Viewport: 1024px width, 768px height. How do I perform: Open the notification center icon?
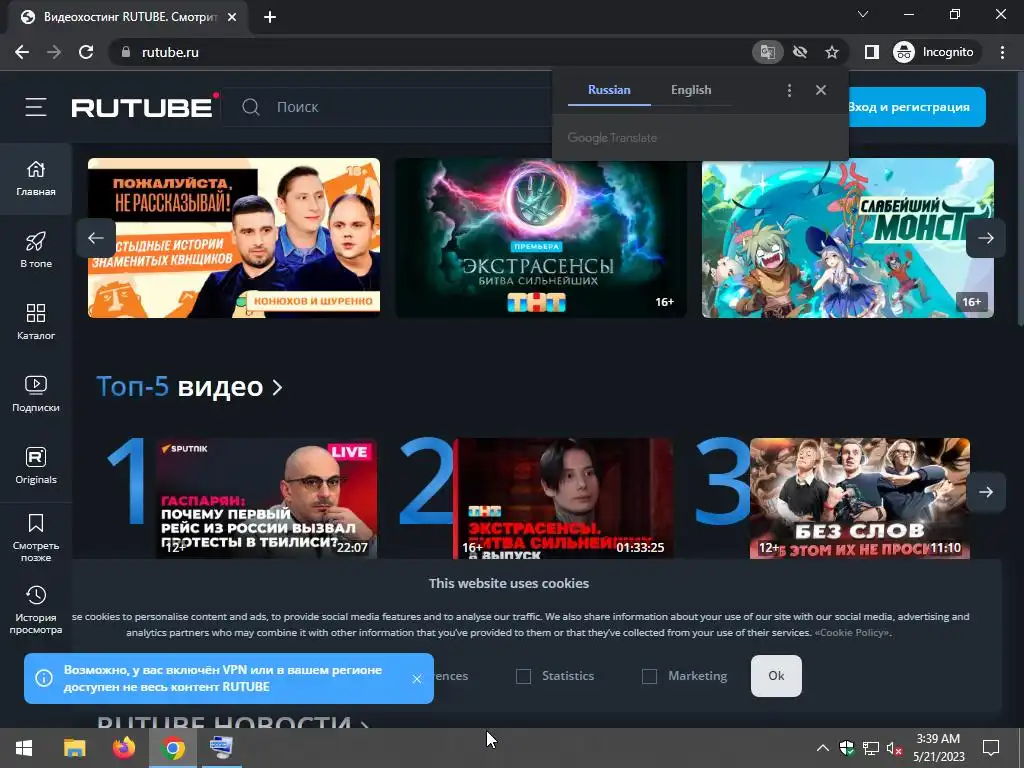tap(991, 748)
